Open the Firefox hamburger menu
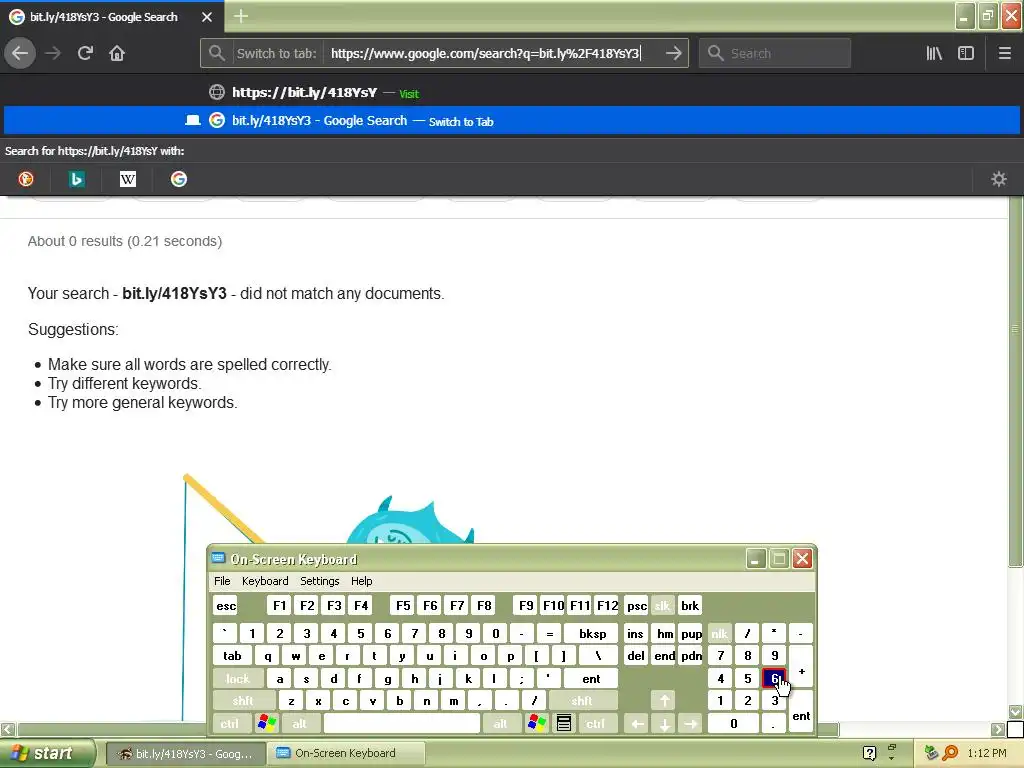 [x=1004, y=53]
